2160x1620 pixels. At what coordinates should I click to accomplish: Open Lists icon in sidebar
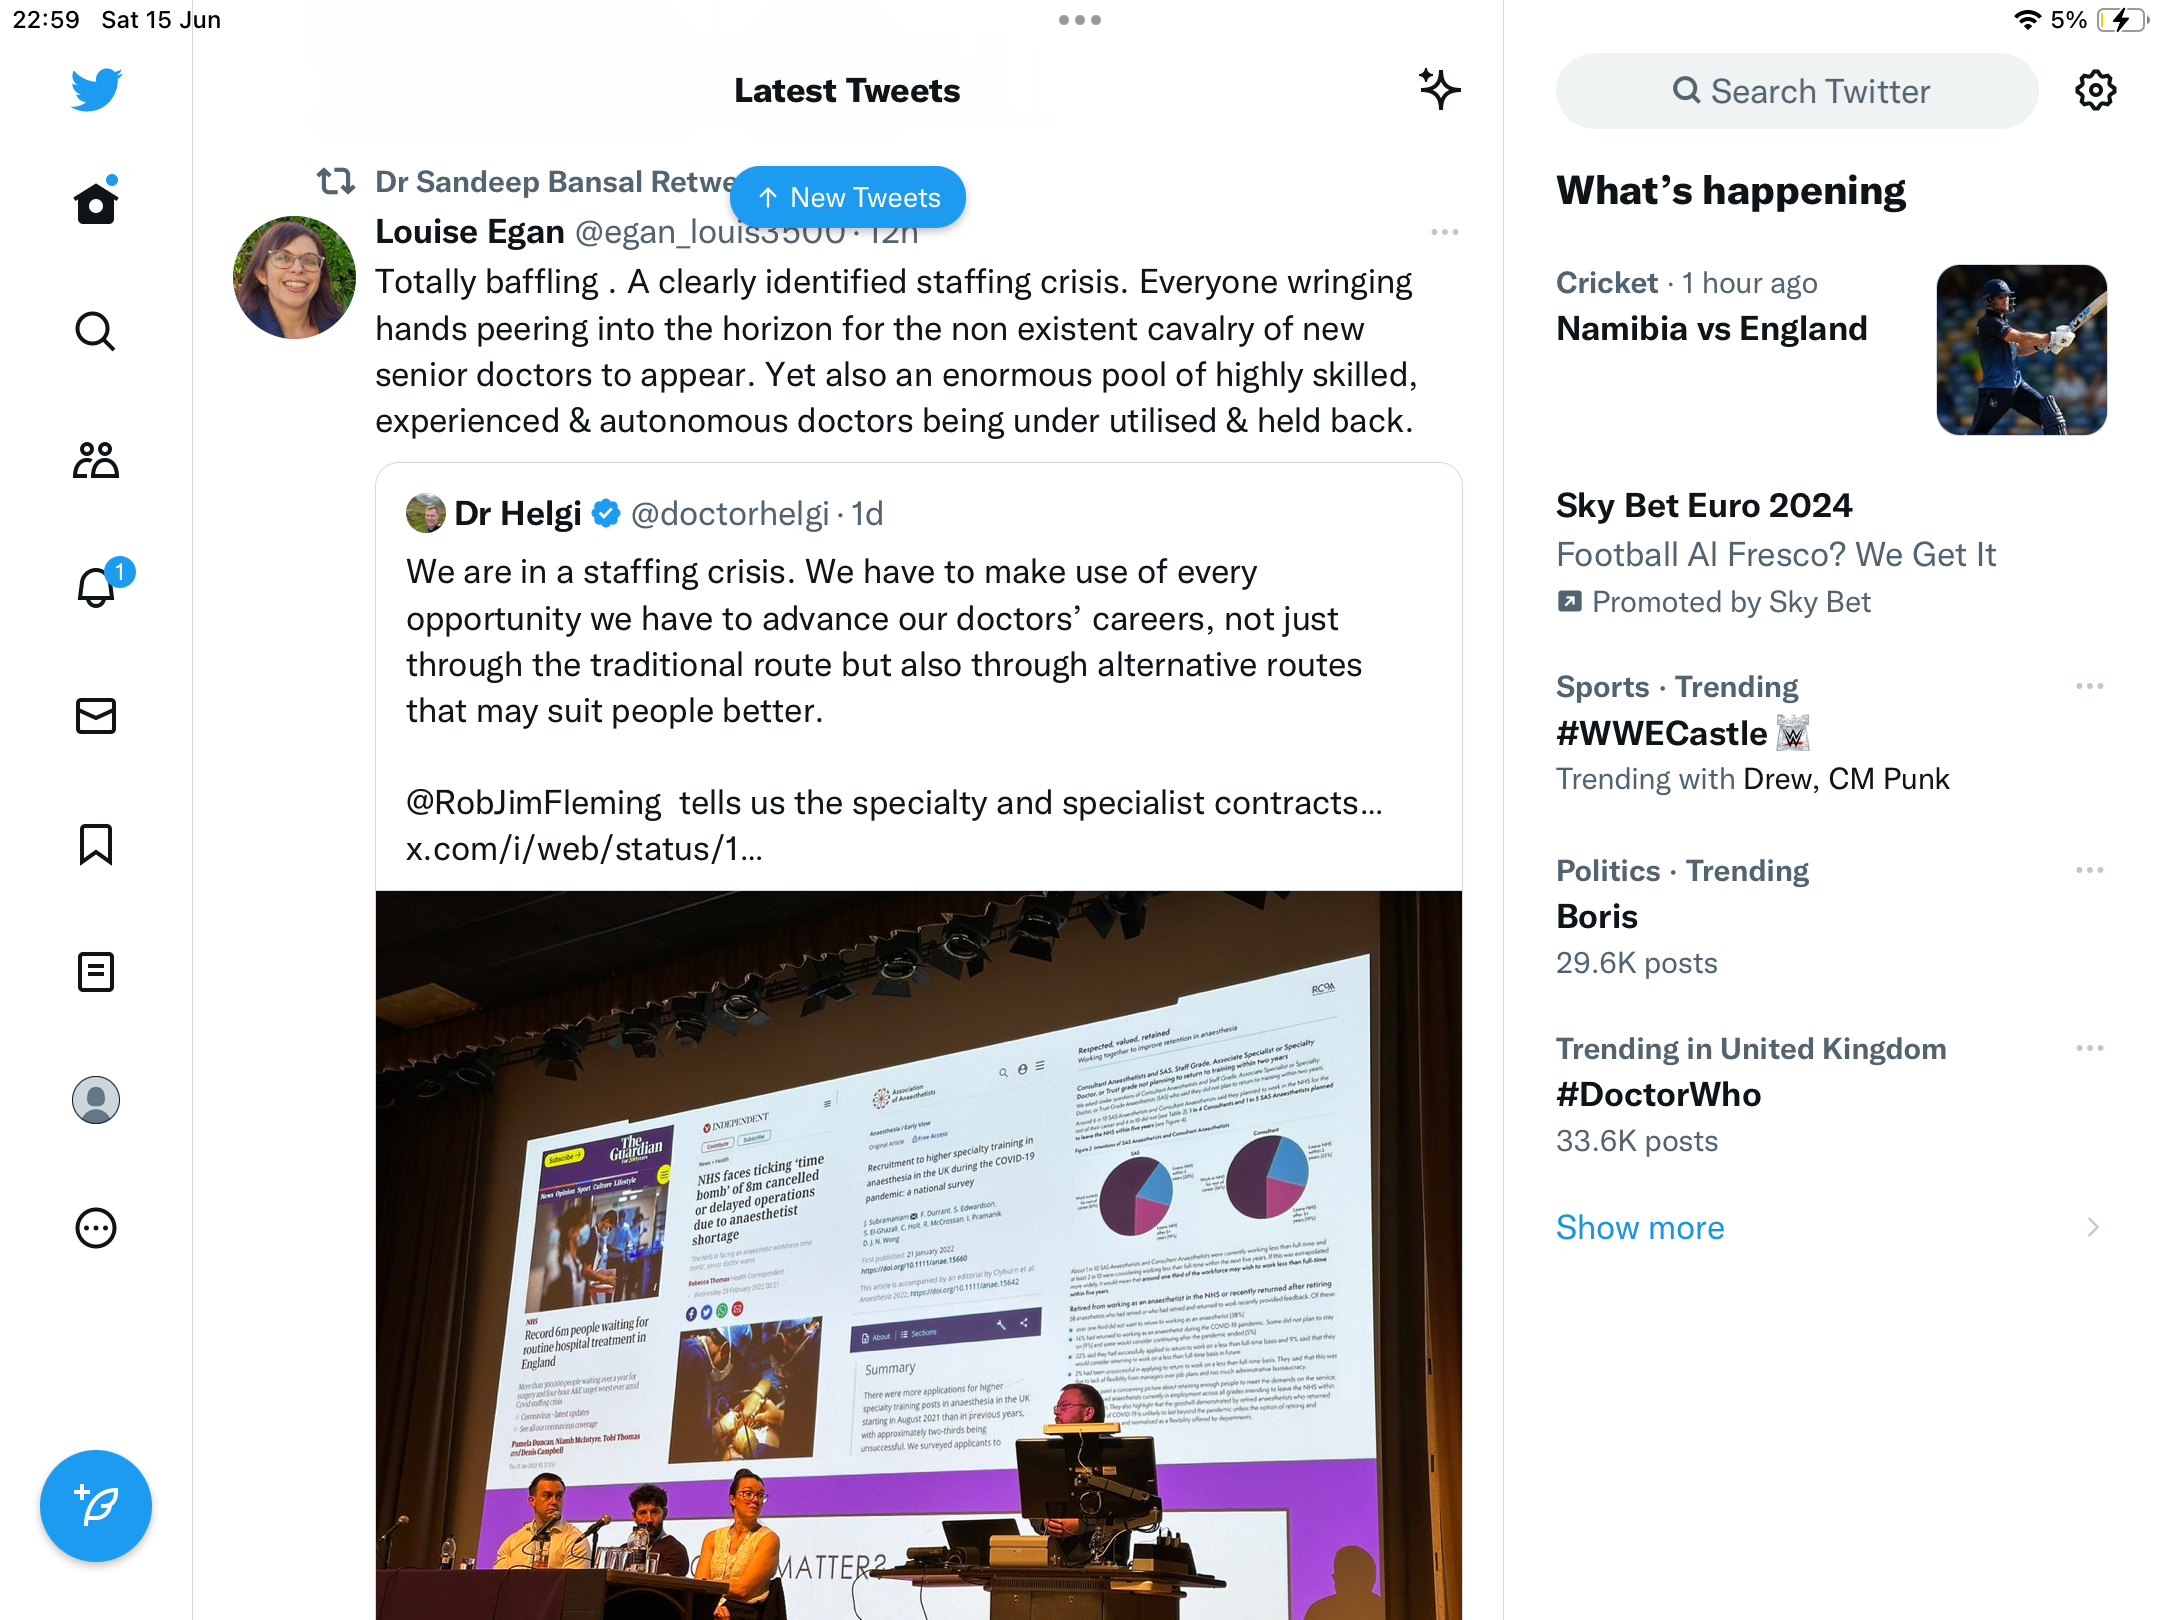(96, 972)
